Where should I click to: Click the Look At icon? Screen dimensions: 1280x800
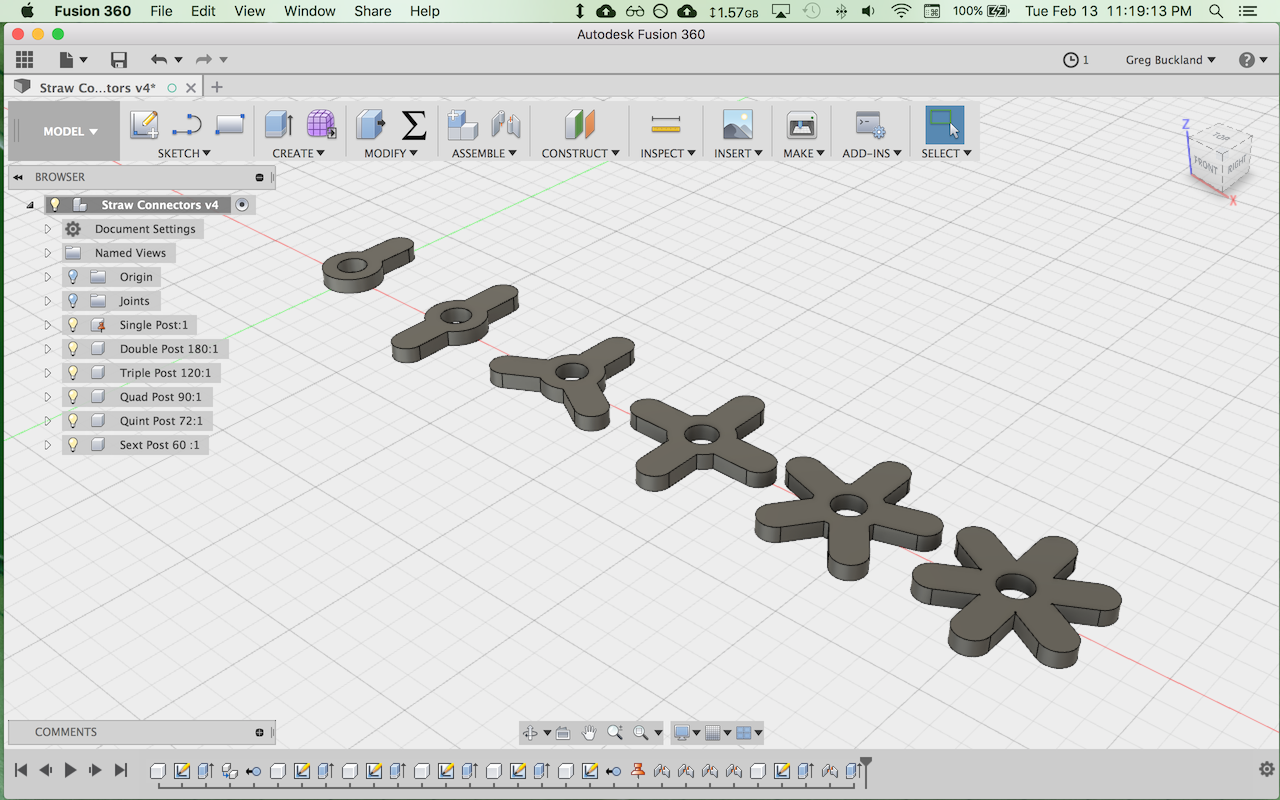pyautogui.click(x=563, y=733)
